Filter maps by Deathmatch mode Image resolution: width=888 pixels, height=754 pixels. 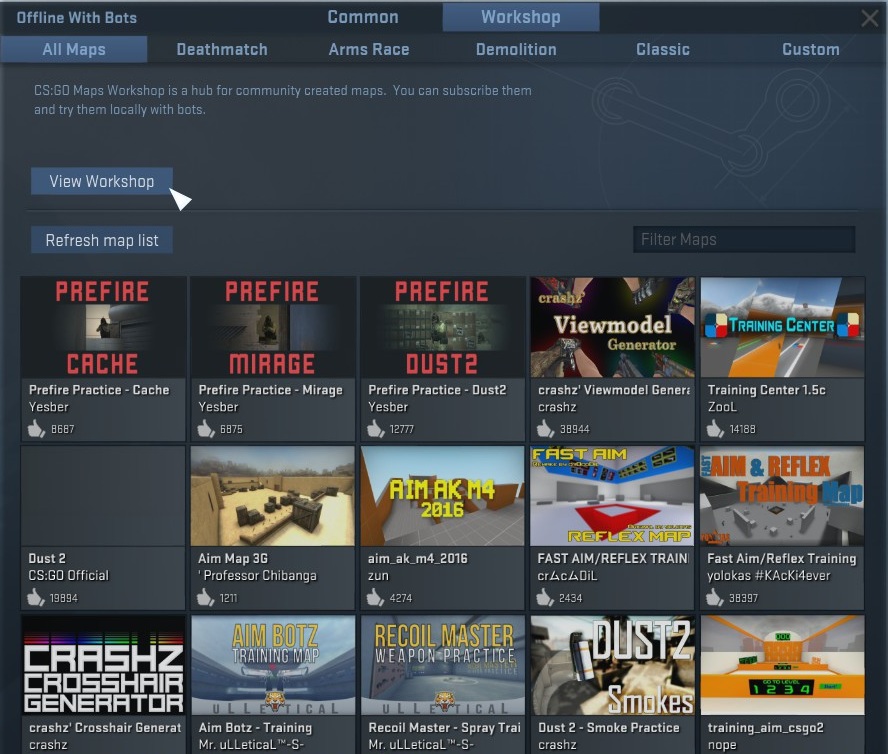(x=222, y=49)
